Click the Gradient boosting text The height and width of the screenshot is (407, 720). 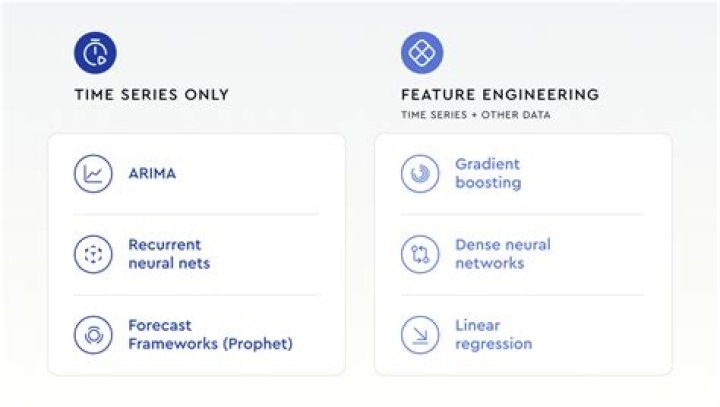(488, 173)
